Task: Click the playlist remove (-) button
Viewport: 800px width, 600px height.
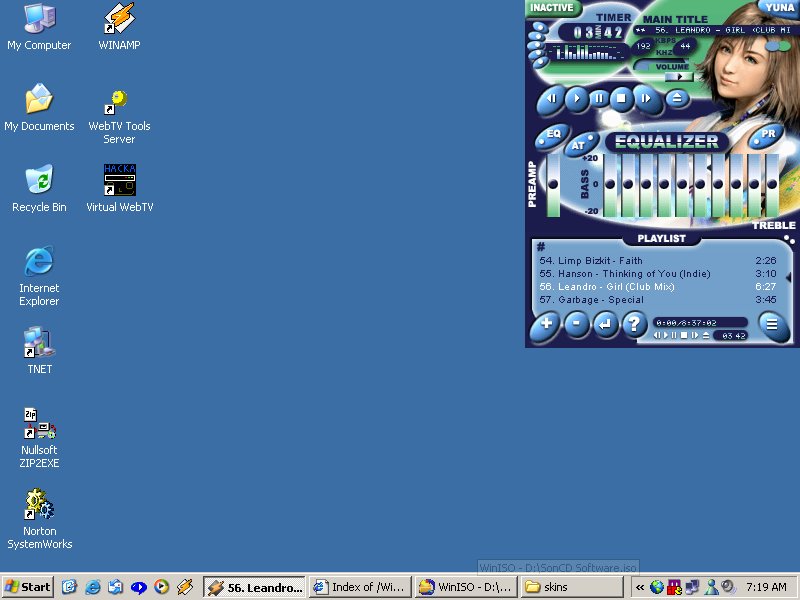Action: [576, 324]
